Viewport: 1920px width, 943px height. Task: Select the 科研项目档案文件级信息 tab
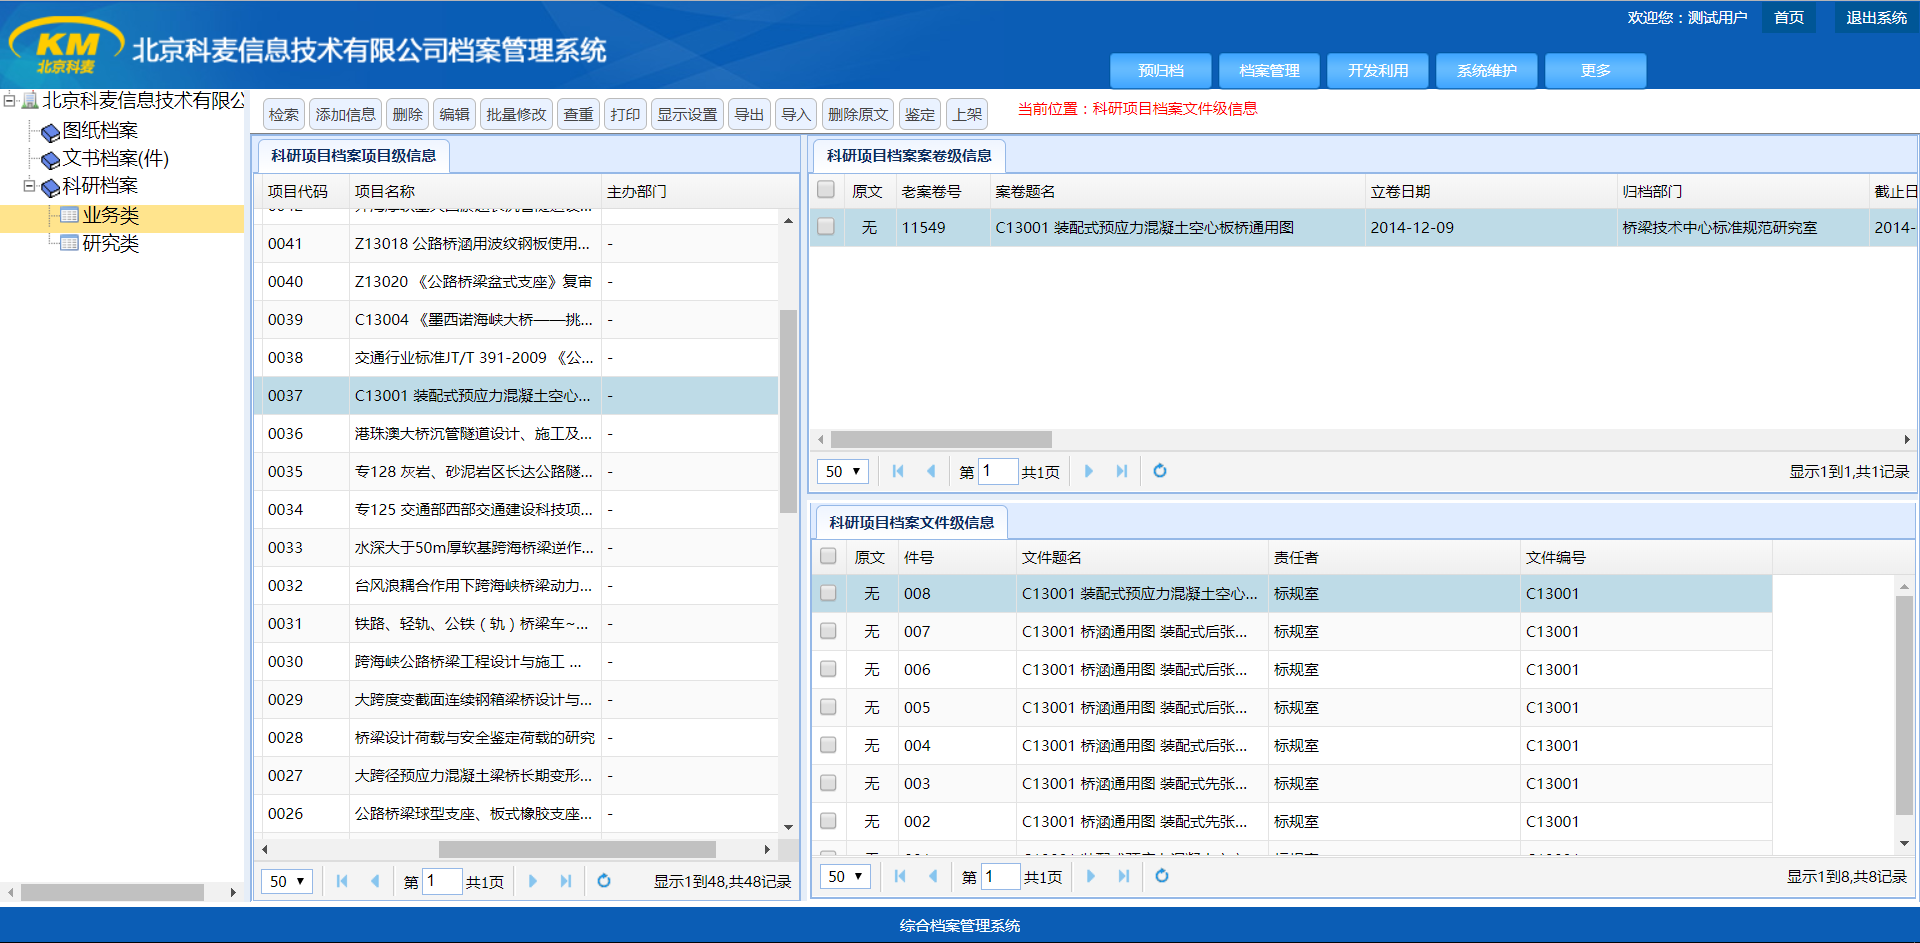pyautogui.click(x=911, y=522)
